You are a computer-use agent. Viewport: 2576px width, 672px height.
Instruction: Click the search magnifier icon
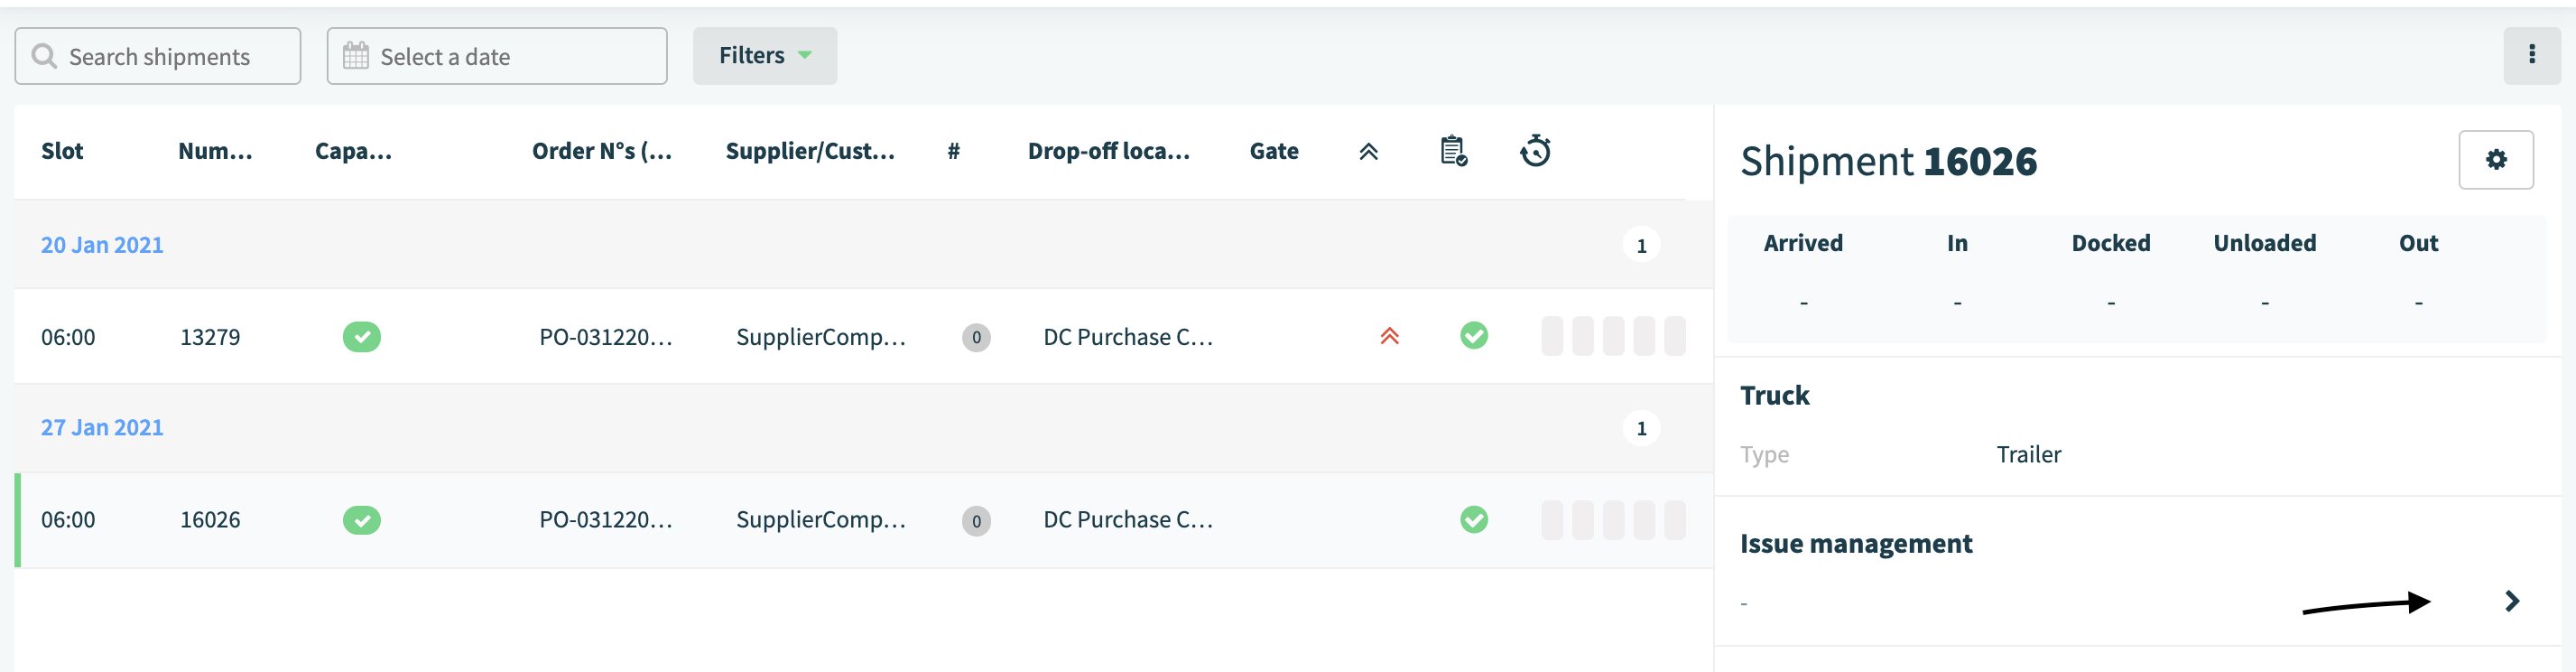(44, 56)
